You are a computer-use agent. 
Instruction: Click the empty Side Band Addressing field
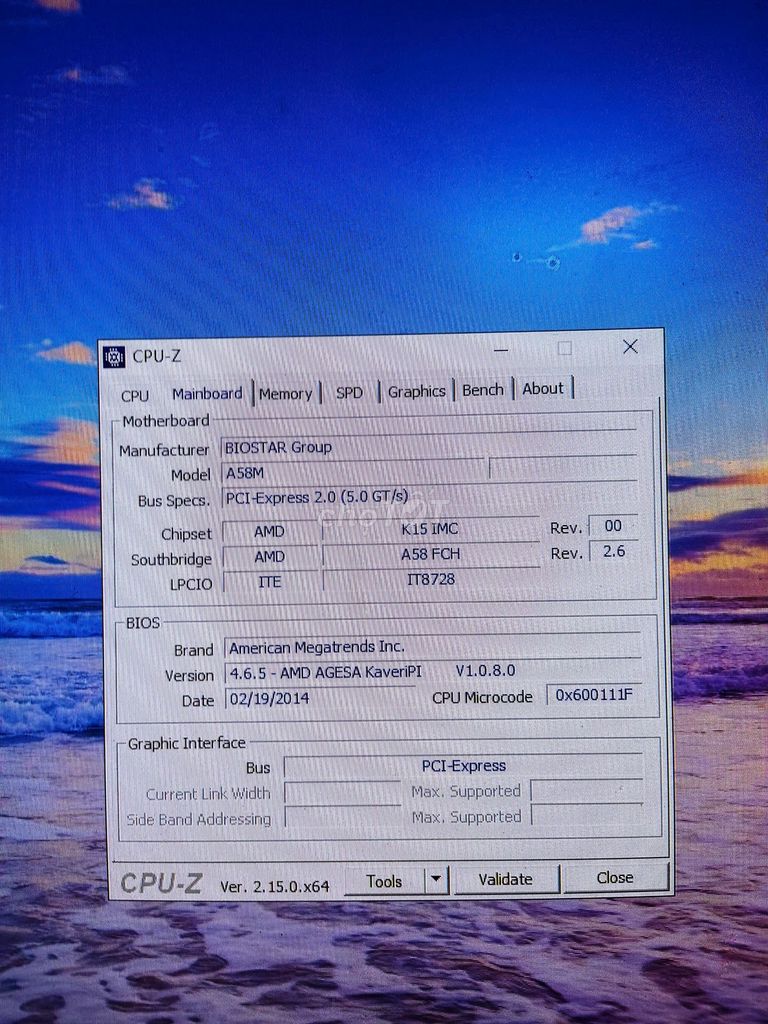point(343,817)
